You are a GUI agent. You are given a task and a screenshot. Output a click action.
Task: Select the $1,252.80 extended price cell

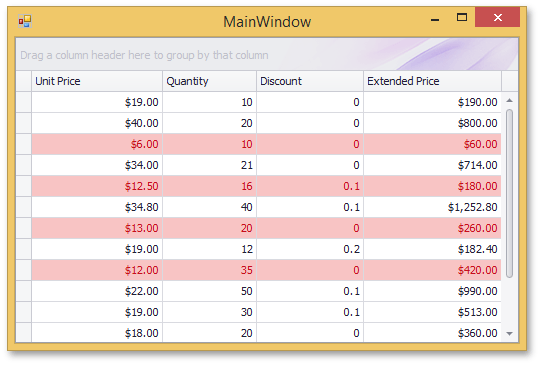pos(432,207)
